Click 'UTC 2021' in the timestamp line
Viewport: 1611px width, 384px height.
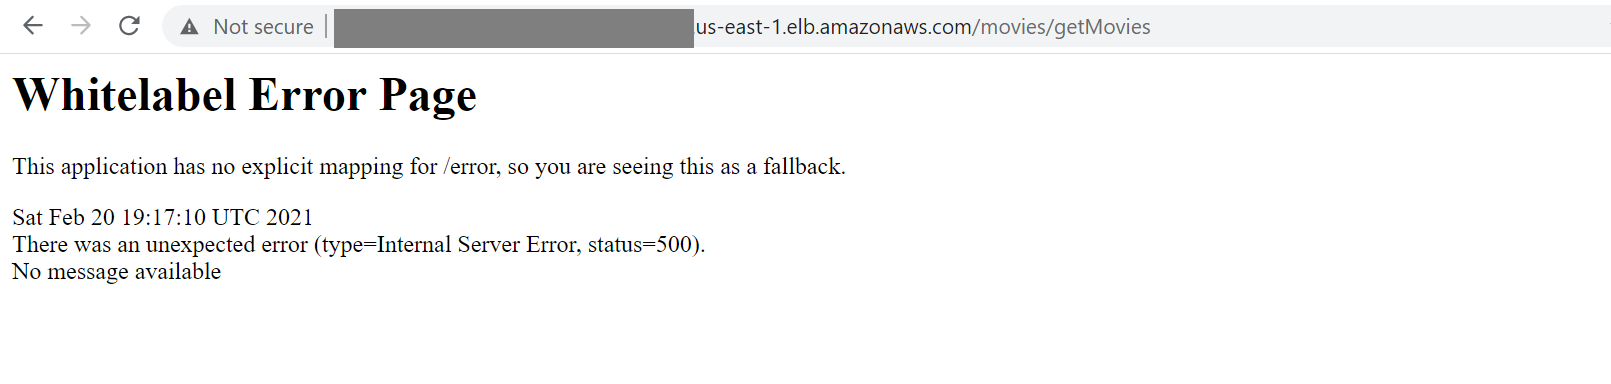click(263, 217)
